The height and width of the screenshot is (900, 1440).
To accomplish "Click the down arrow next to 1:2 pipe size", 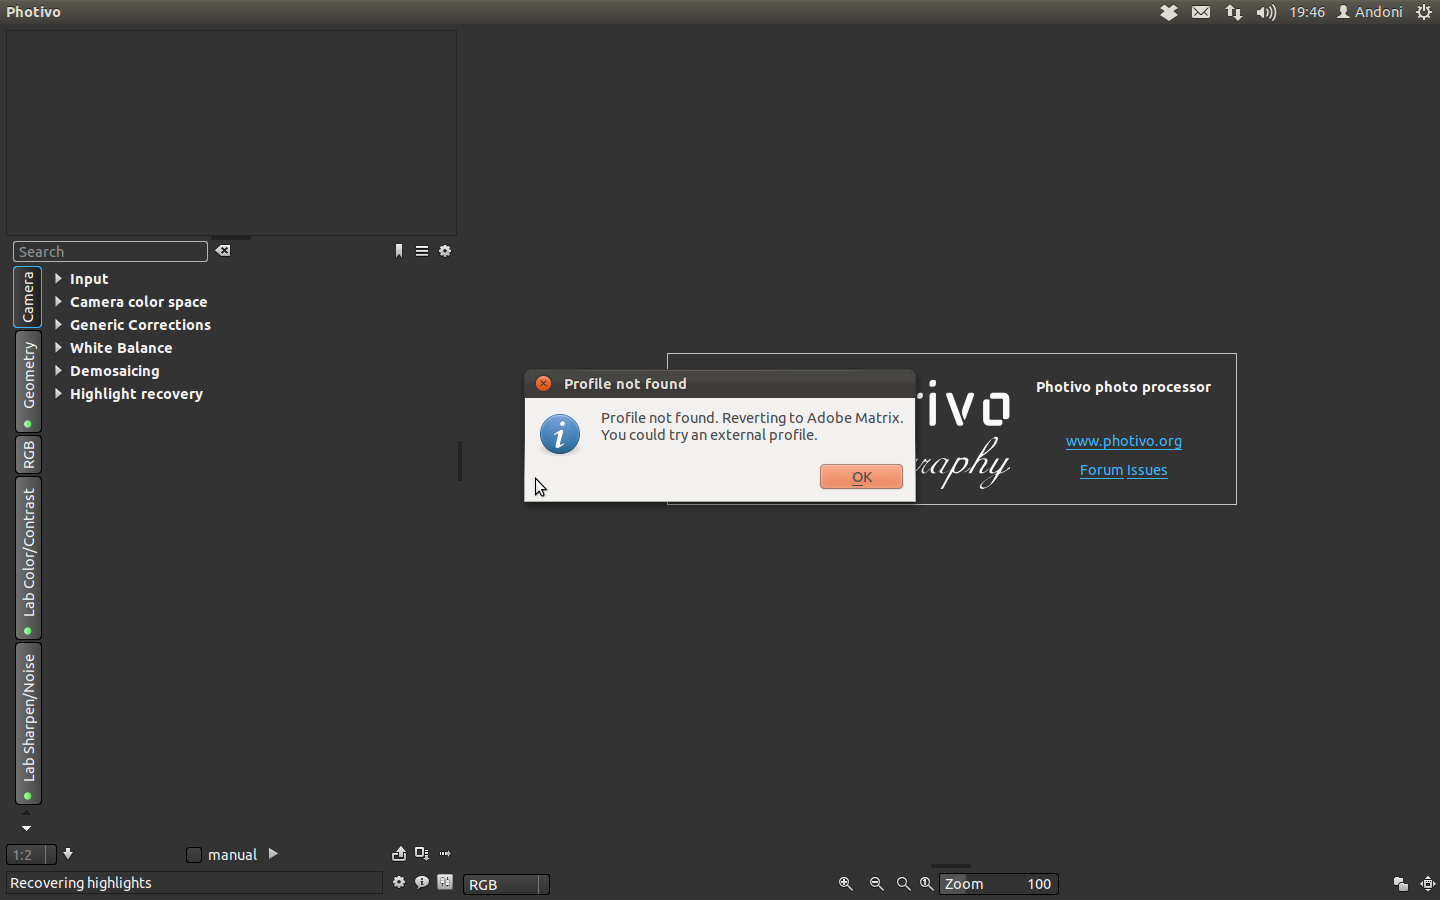I will 68,854.
